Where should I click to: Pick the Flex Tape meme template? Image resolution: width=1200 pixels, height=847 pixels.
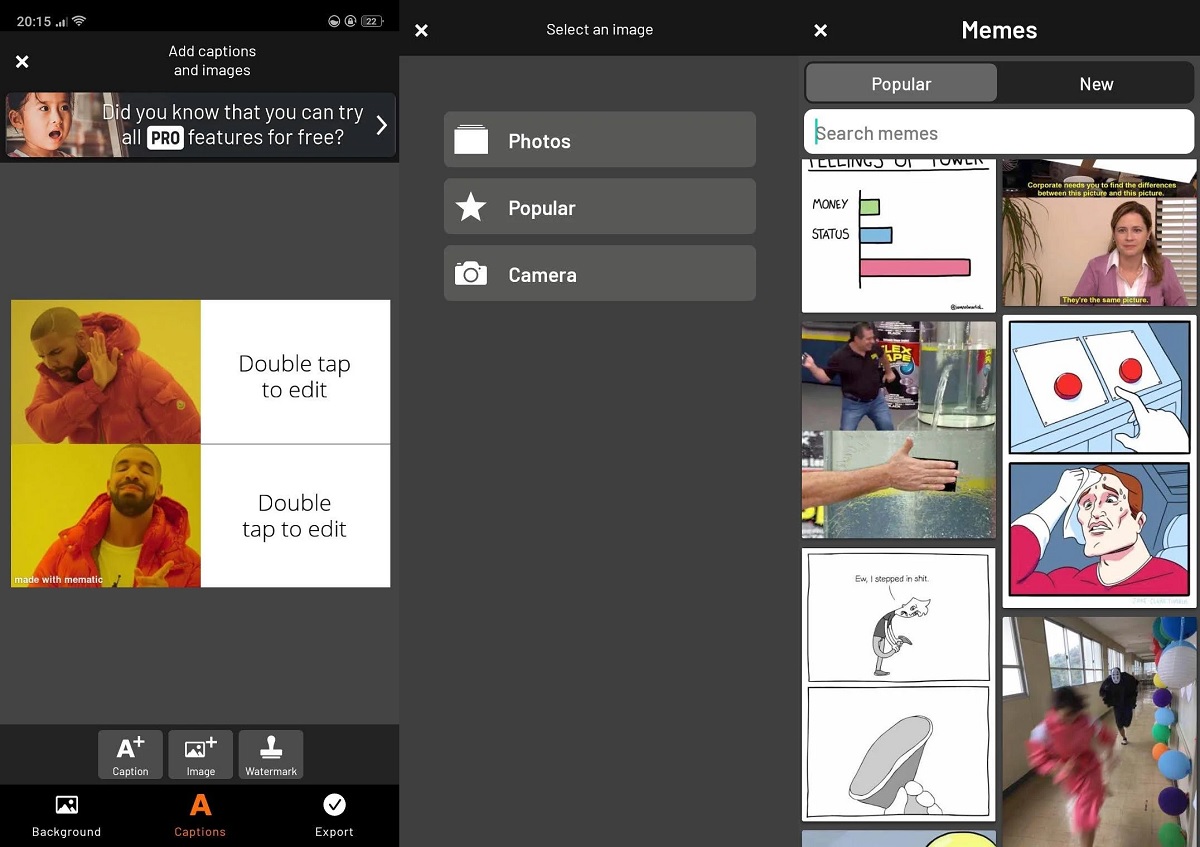point(899,430)
